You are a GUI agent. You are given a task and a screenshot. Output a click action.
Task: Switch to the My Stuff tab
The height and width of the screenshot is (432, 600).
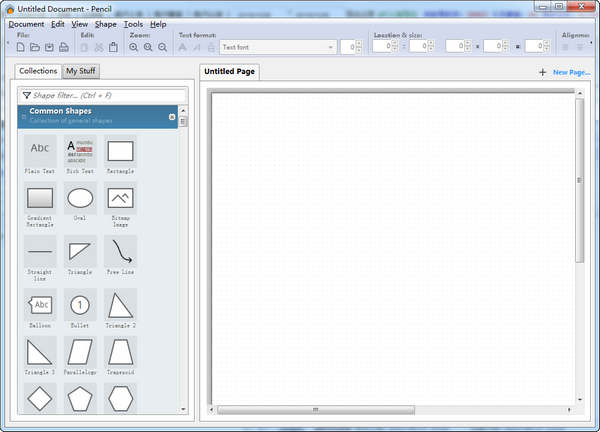click(x=80, y=71)
